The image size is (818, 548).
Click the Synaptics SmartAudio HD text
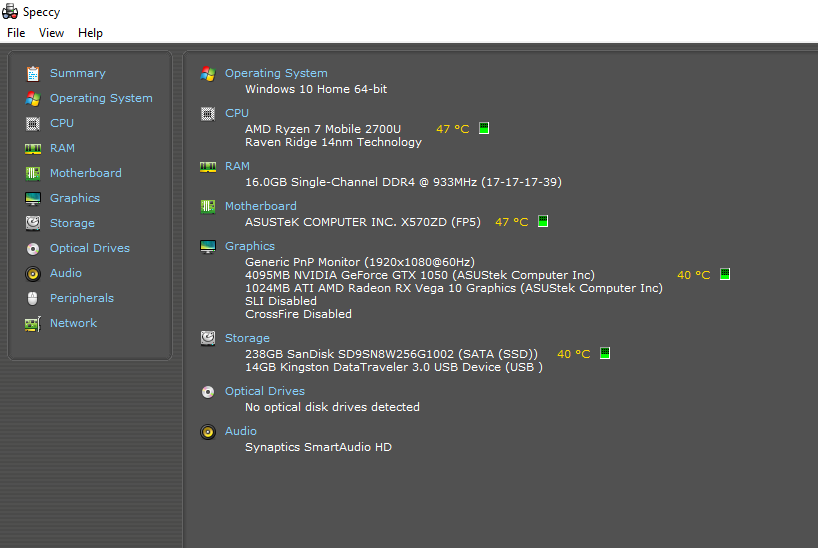pos(318,447)
